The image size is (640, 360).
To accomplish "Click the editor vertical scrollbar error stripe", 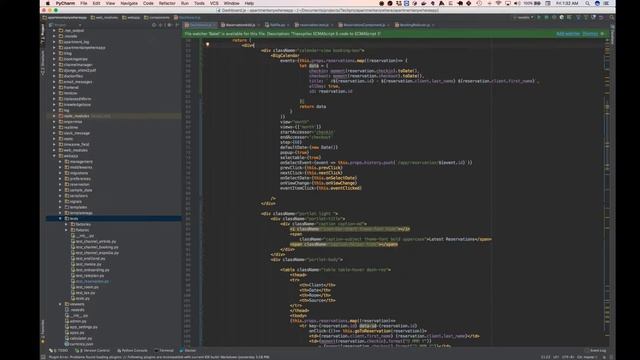I will [607, 192].
